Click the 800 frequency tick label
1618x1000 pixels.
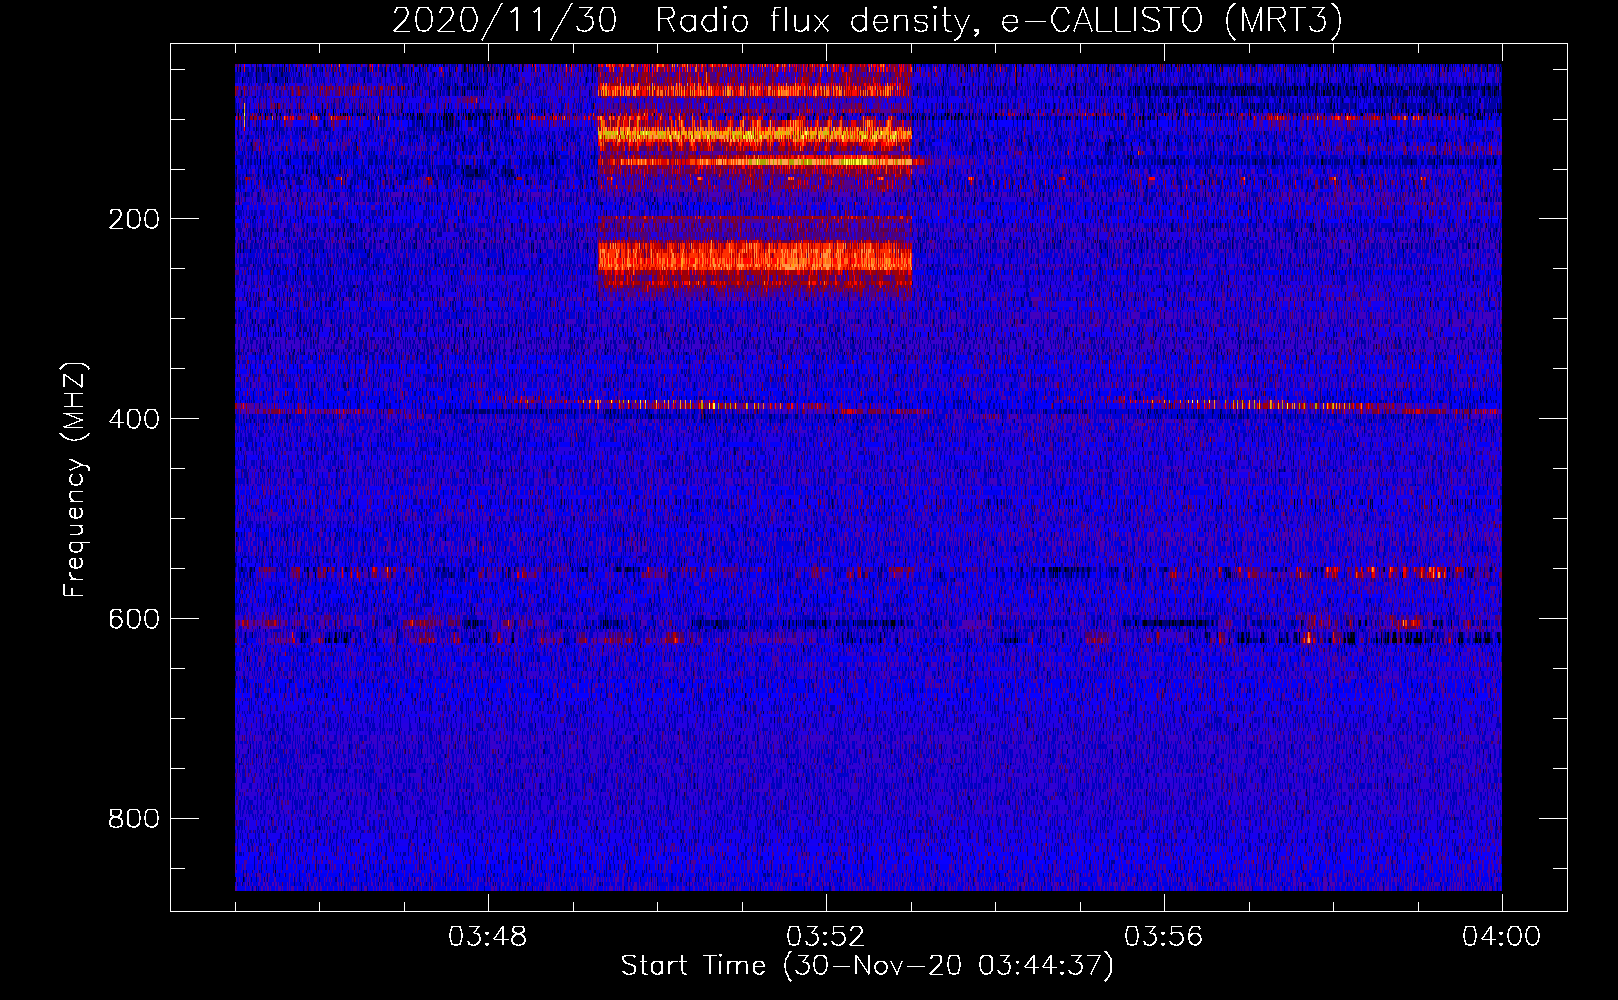click(134, 819)
